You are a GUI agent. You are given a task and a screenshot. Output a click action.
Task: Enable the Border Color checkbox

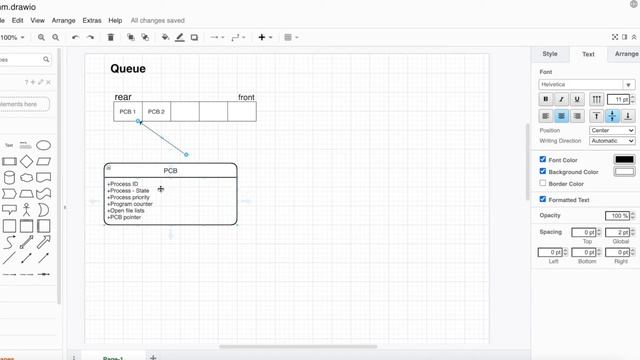tap(542, 183)
